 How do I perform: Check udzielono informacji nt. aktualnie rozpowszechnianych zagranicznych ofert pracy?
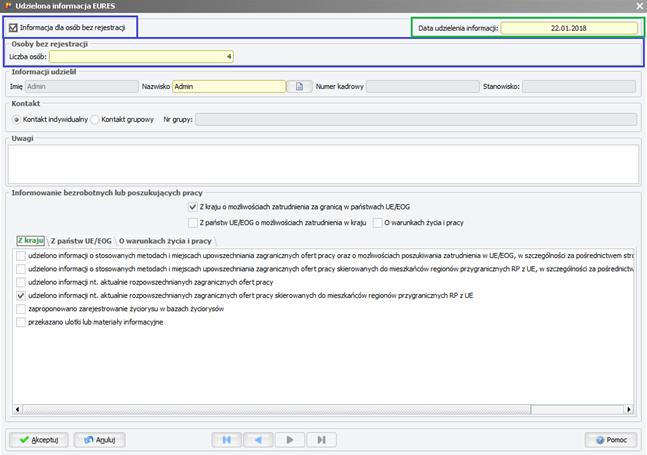pyautogui.click(x=21, y=282)
